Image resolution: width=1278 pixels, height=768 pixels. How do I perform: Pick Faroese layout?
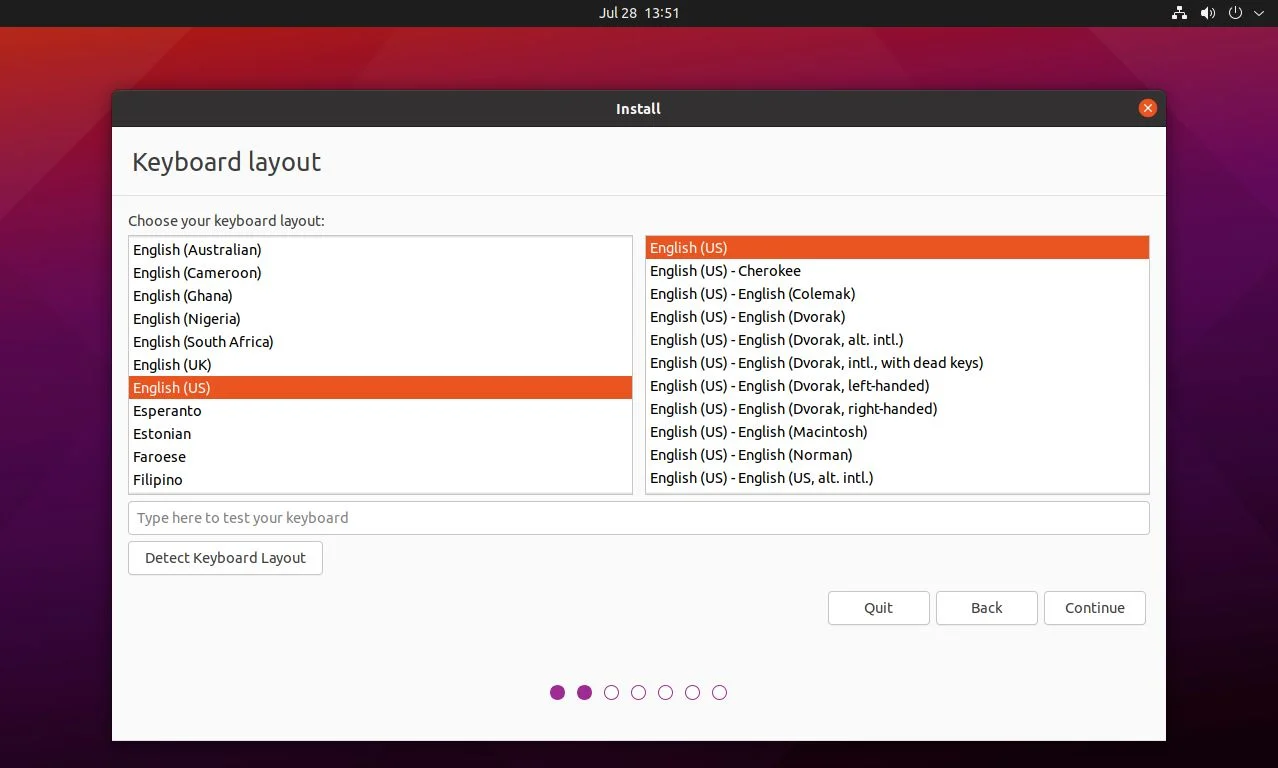[380, 457]
